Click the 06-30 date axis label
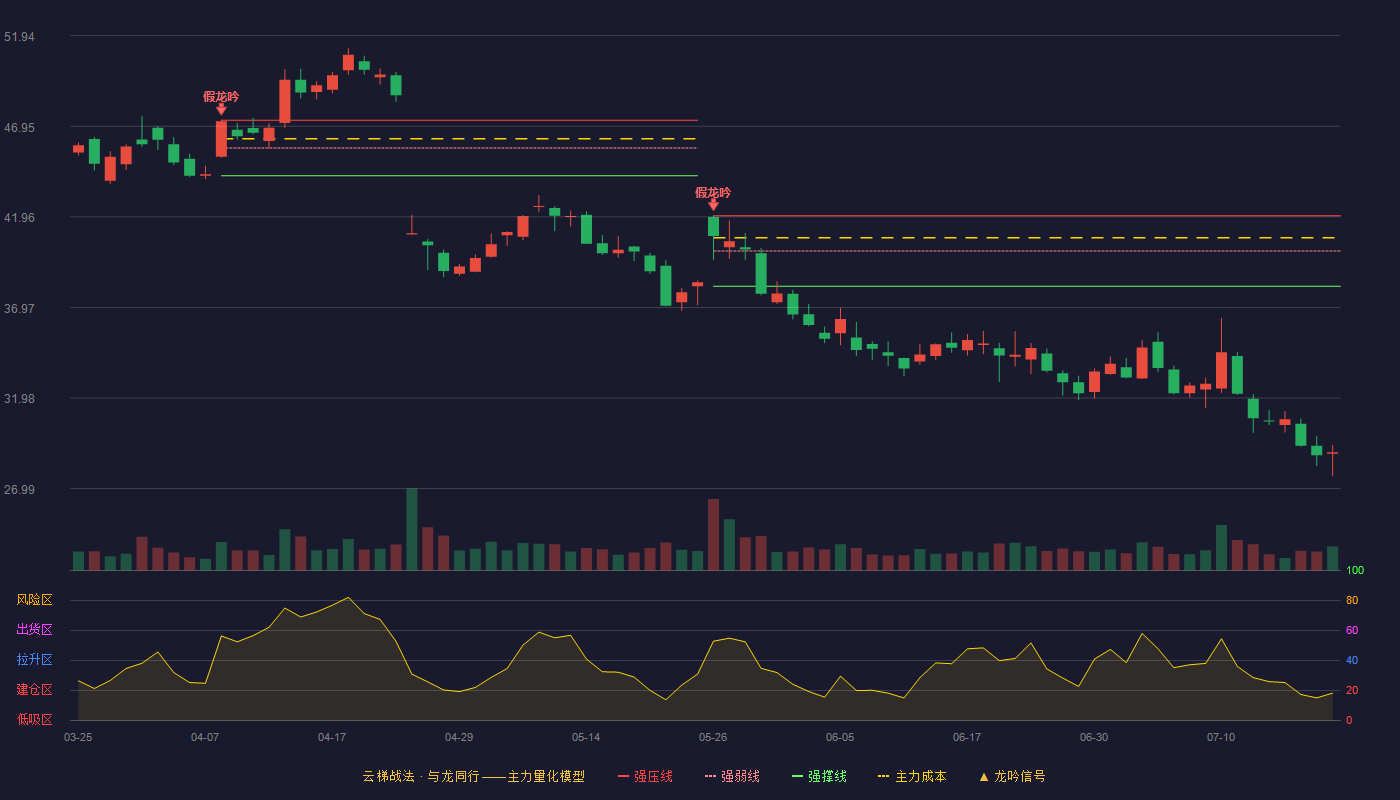The height and width of the screenshot is (800, 1400). [1094, 737]
